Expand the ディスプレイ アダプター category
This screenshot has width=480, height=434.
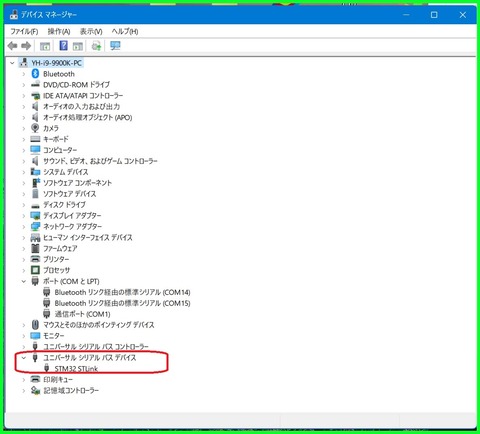click(x=24, y=216)
